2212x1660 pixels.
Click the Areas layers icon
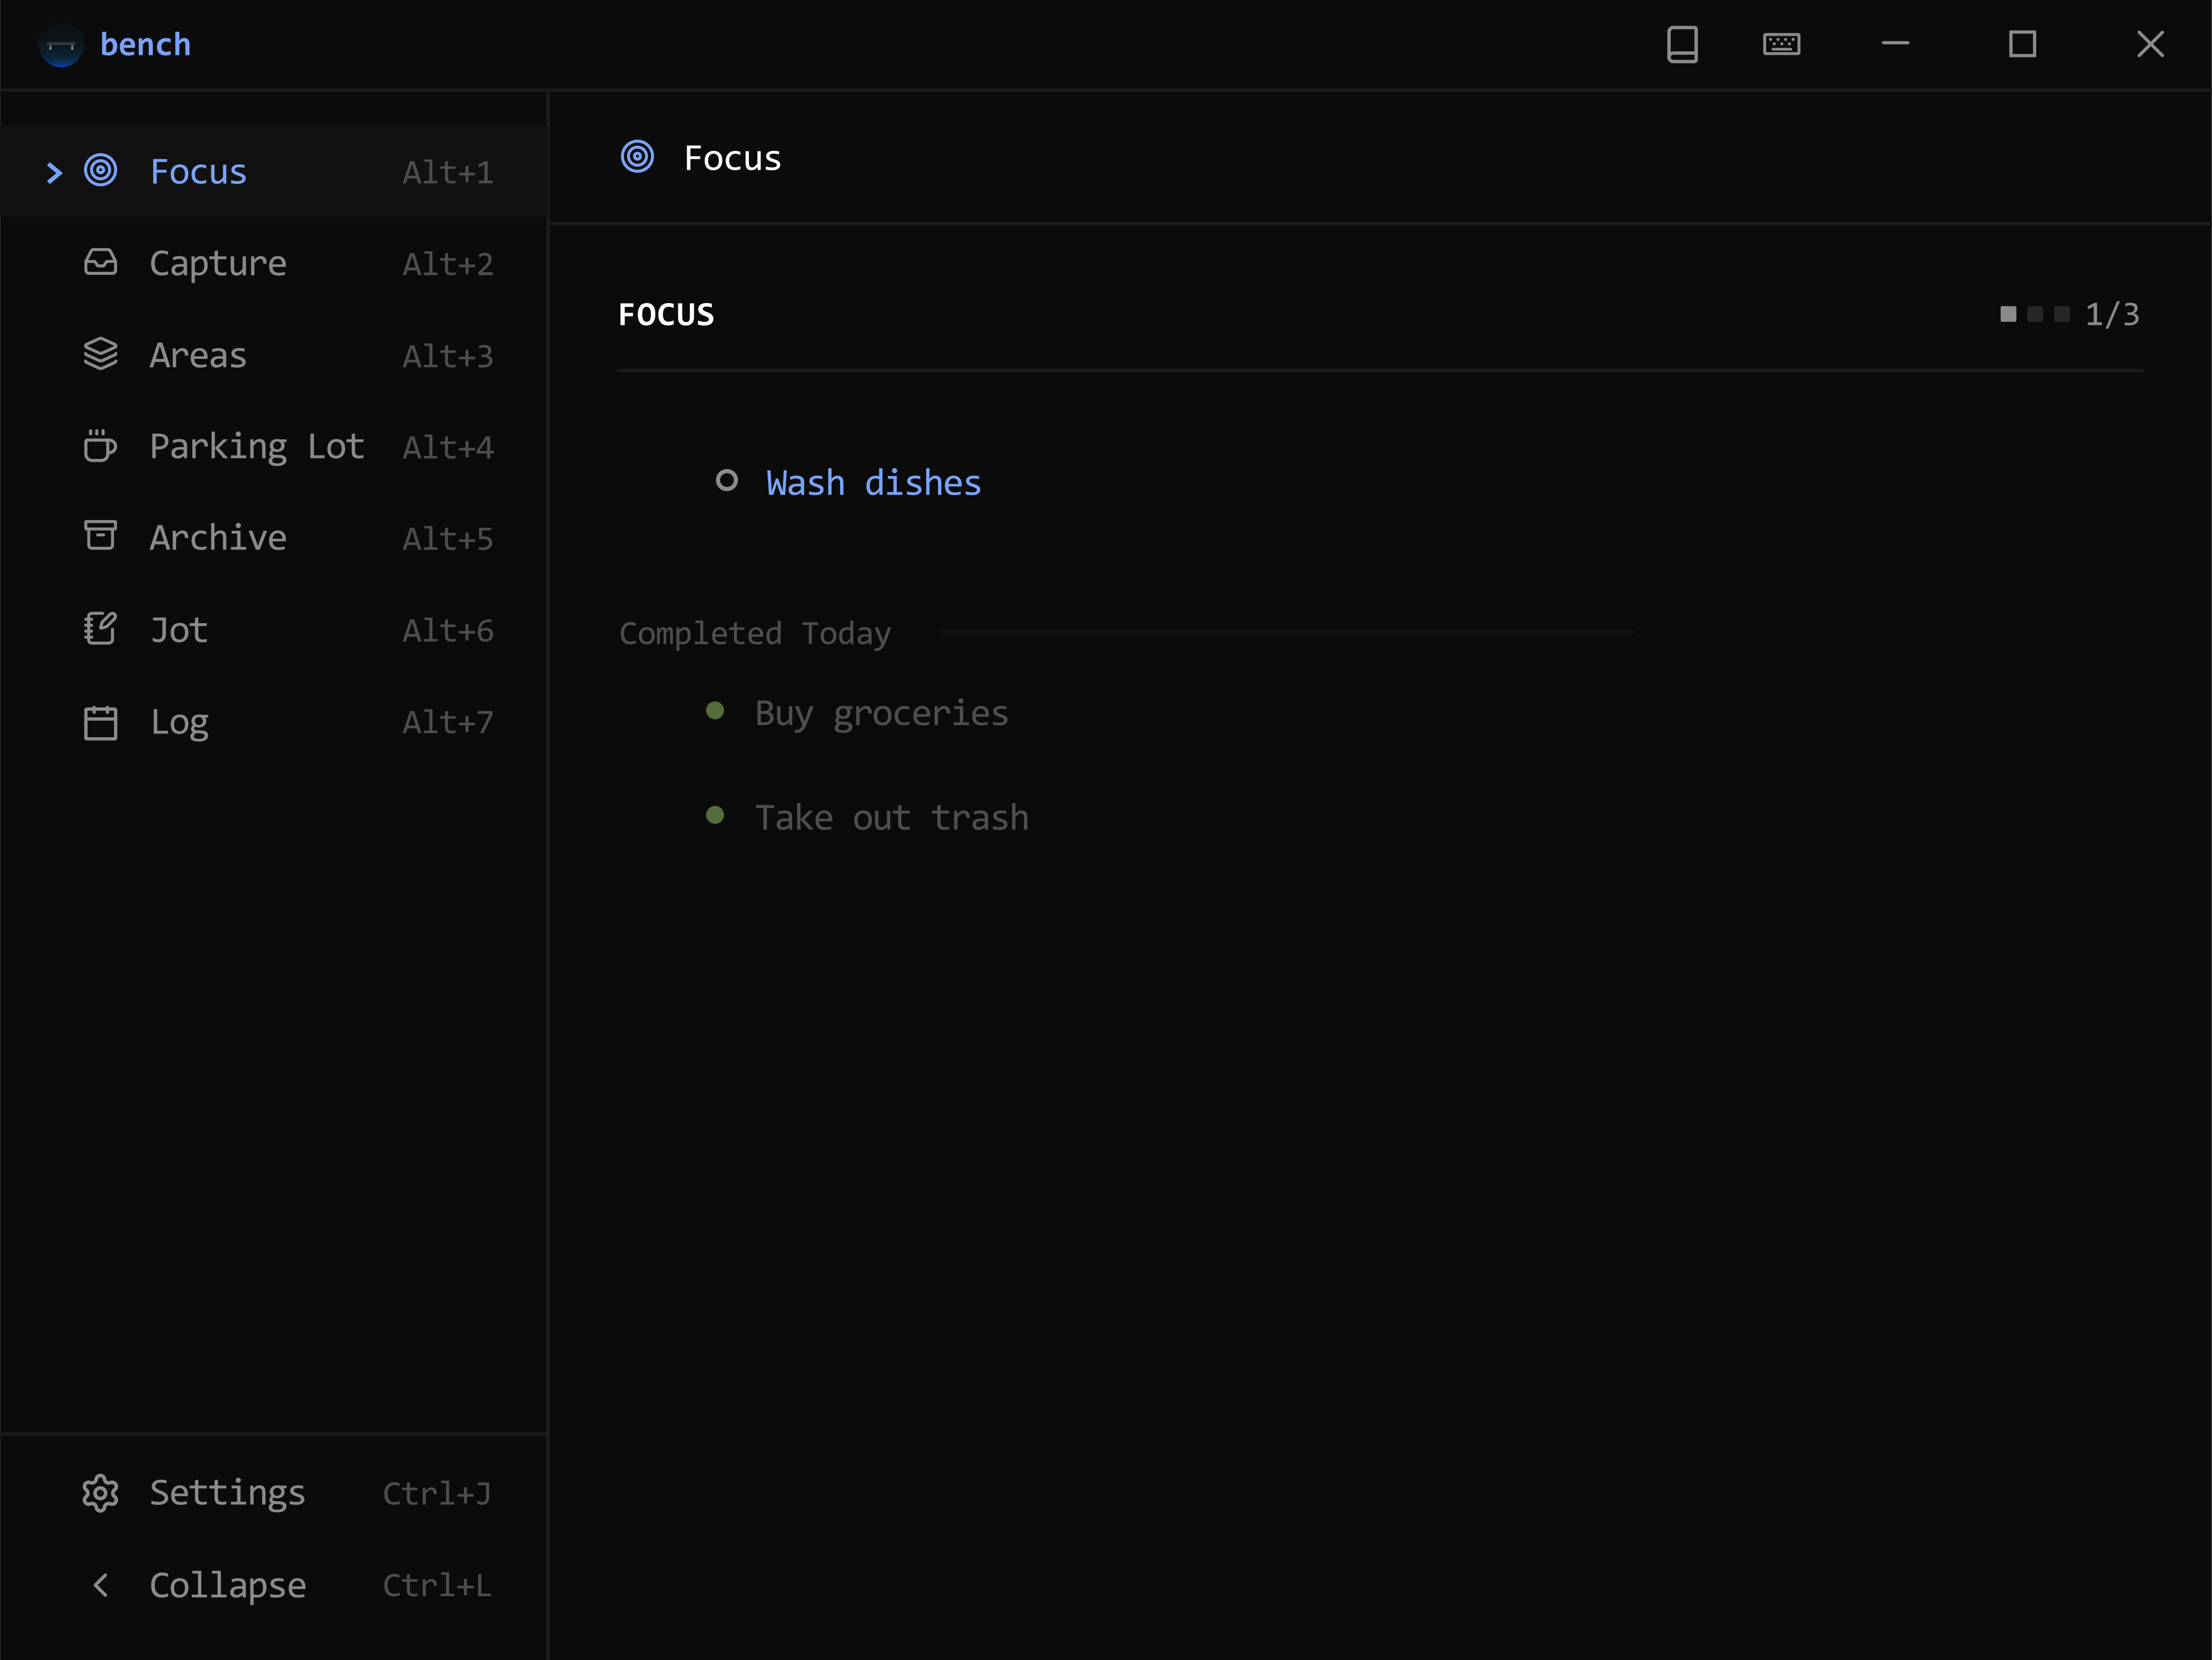coord(101,354)
